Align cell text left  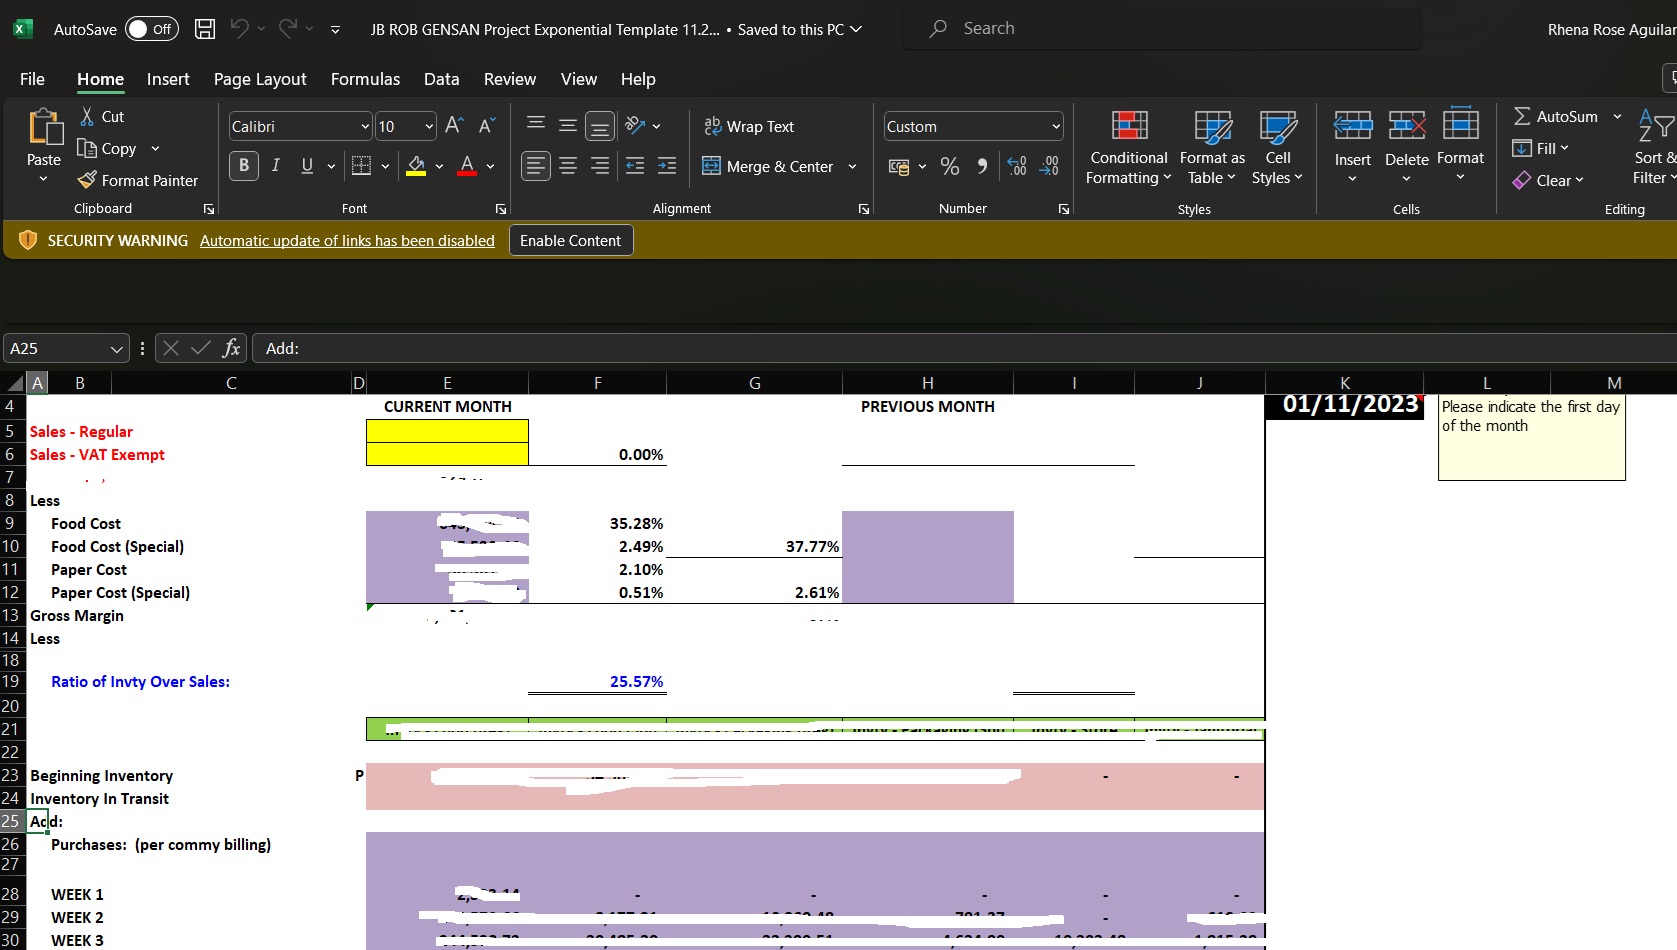536,166
